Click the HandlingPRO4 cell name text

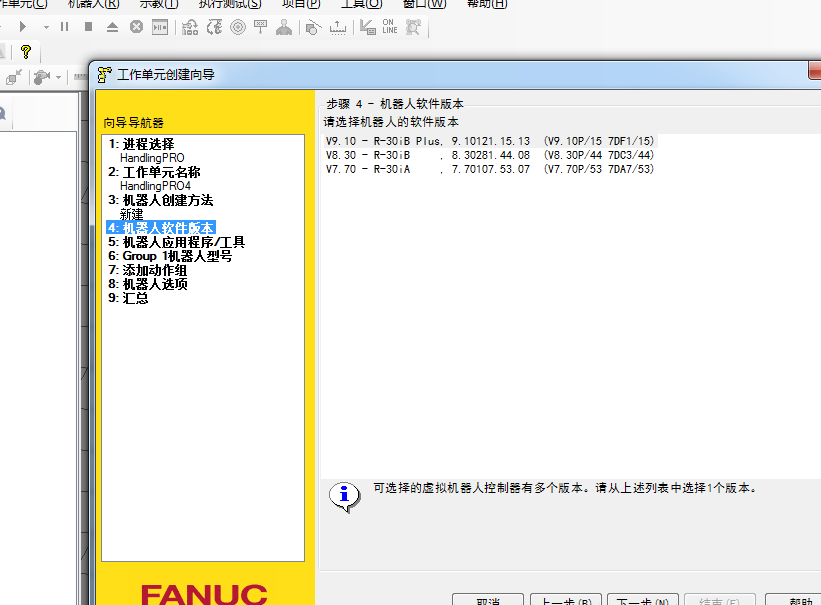coord(155,186)
